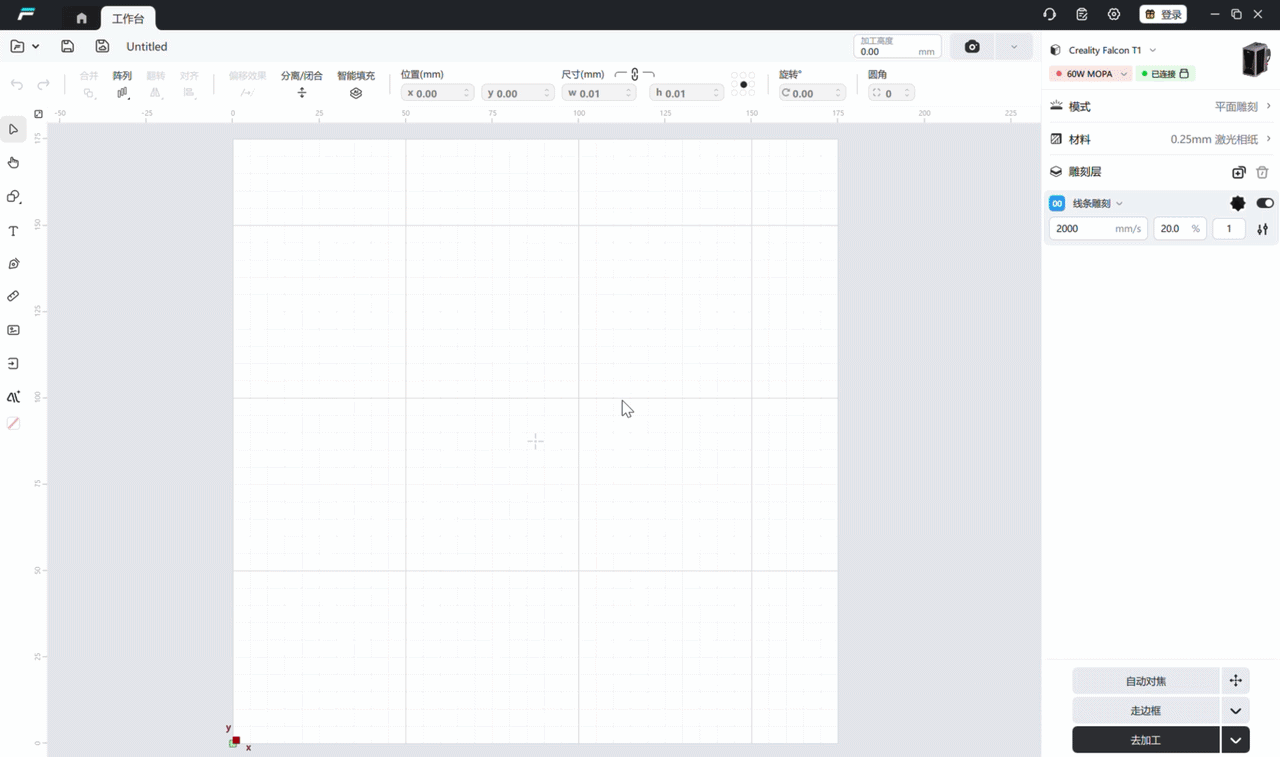1280x757 pixels.
Task: Click the layer advanced settings sliders icon
Action: tap(1263, 229)
